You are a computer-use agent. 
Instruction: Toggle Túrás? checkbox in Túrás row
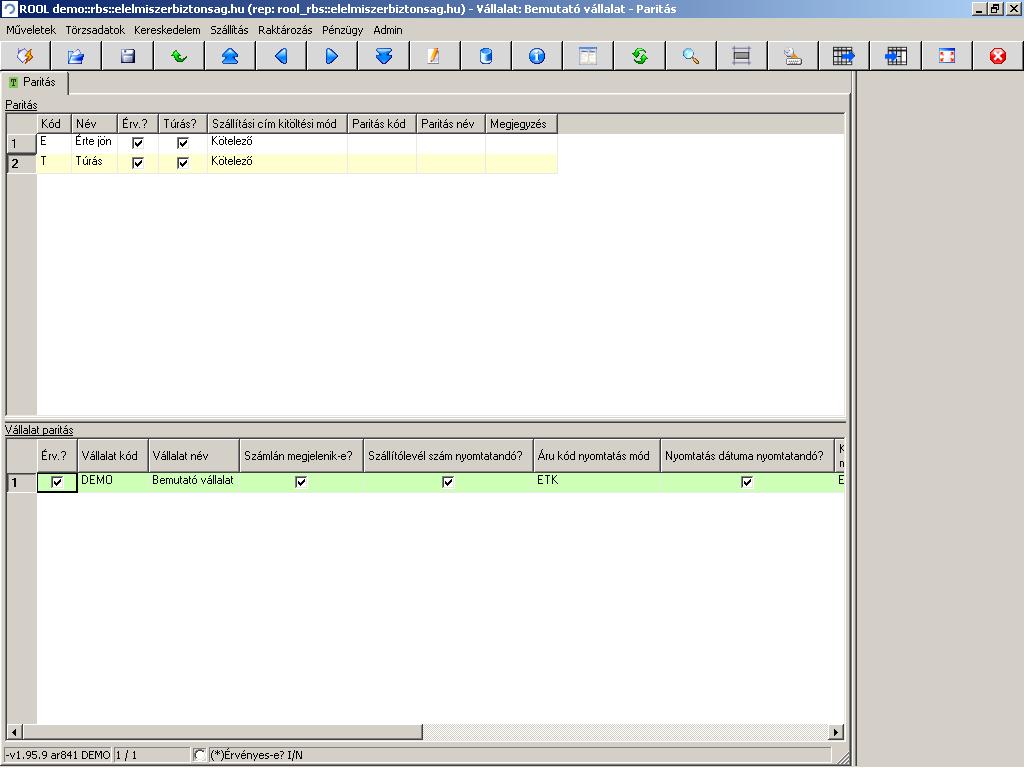point(183,163)
